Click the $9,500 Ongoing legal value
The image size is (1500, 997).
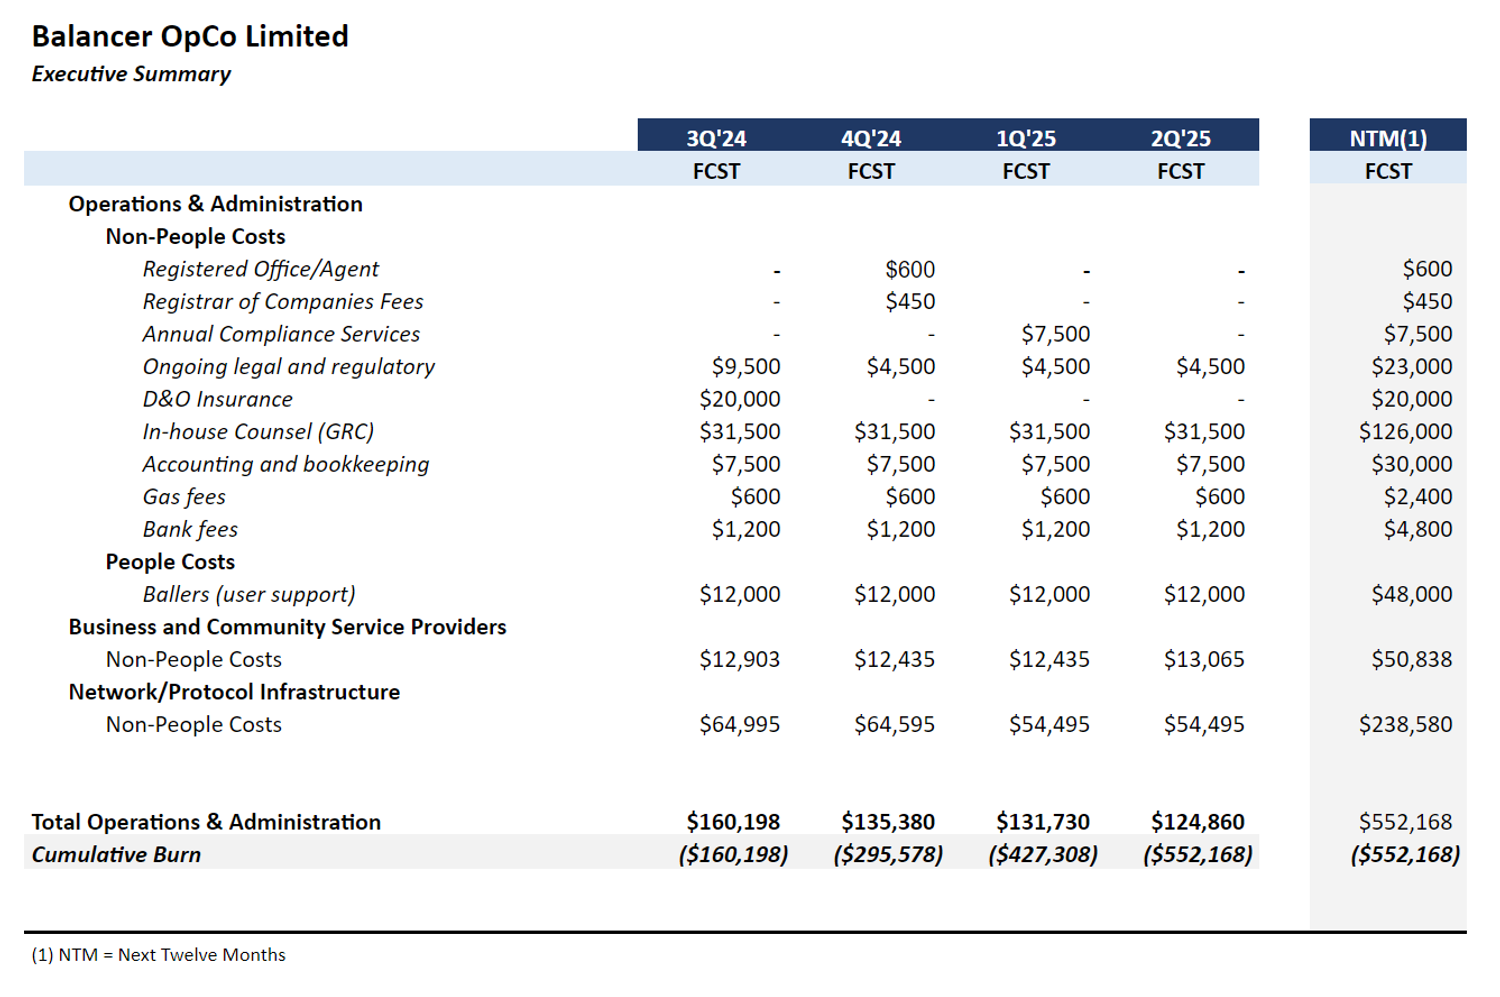pos(746,367)
